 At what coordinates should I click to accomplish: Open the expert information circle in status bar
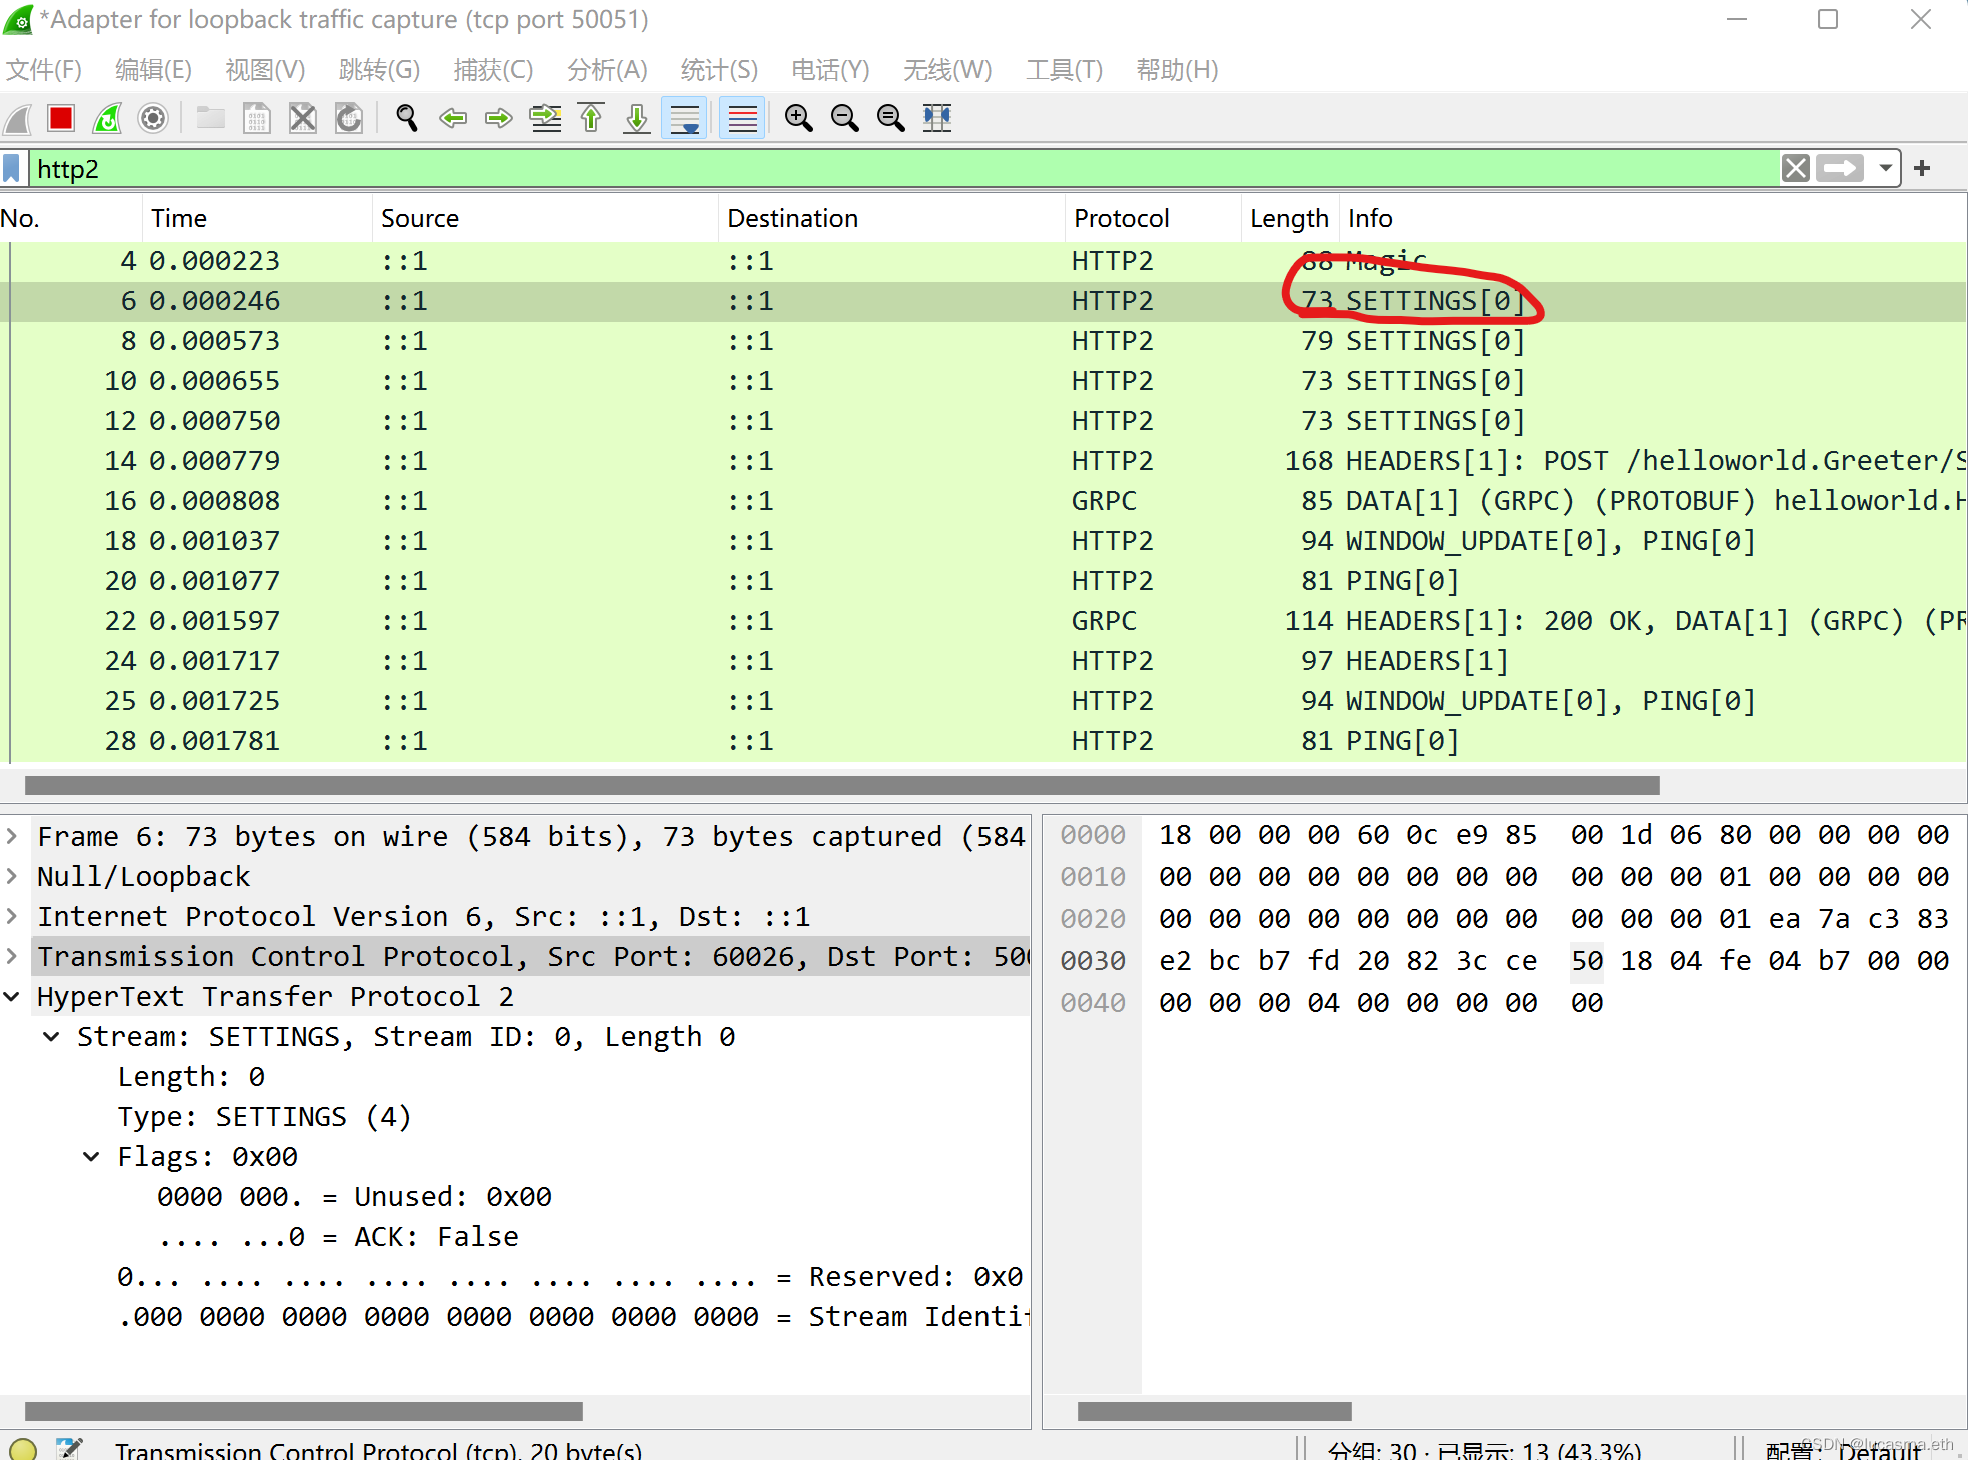[22, 1448]
